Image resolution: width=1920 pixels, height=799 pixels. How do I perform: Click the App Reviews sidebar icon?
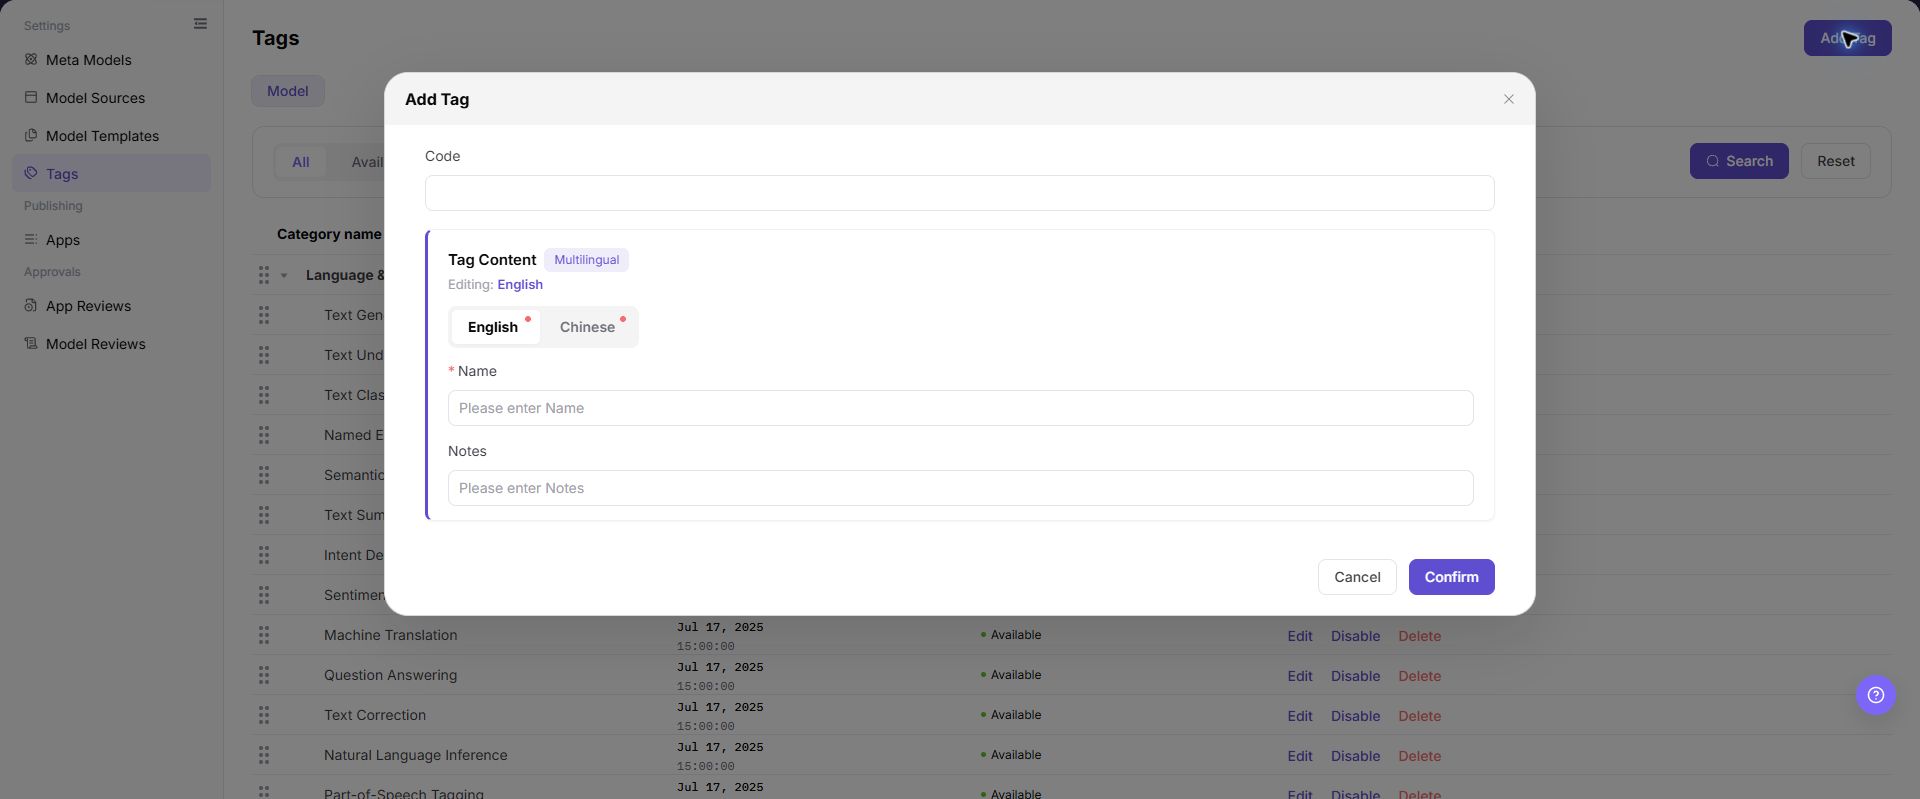(31, 306)
